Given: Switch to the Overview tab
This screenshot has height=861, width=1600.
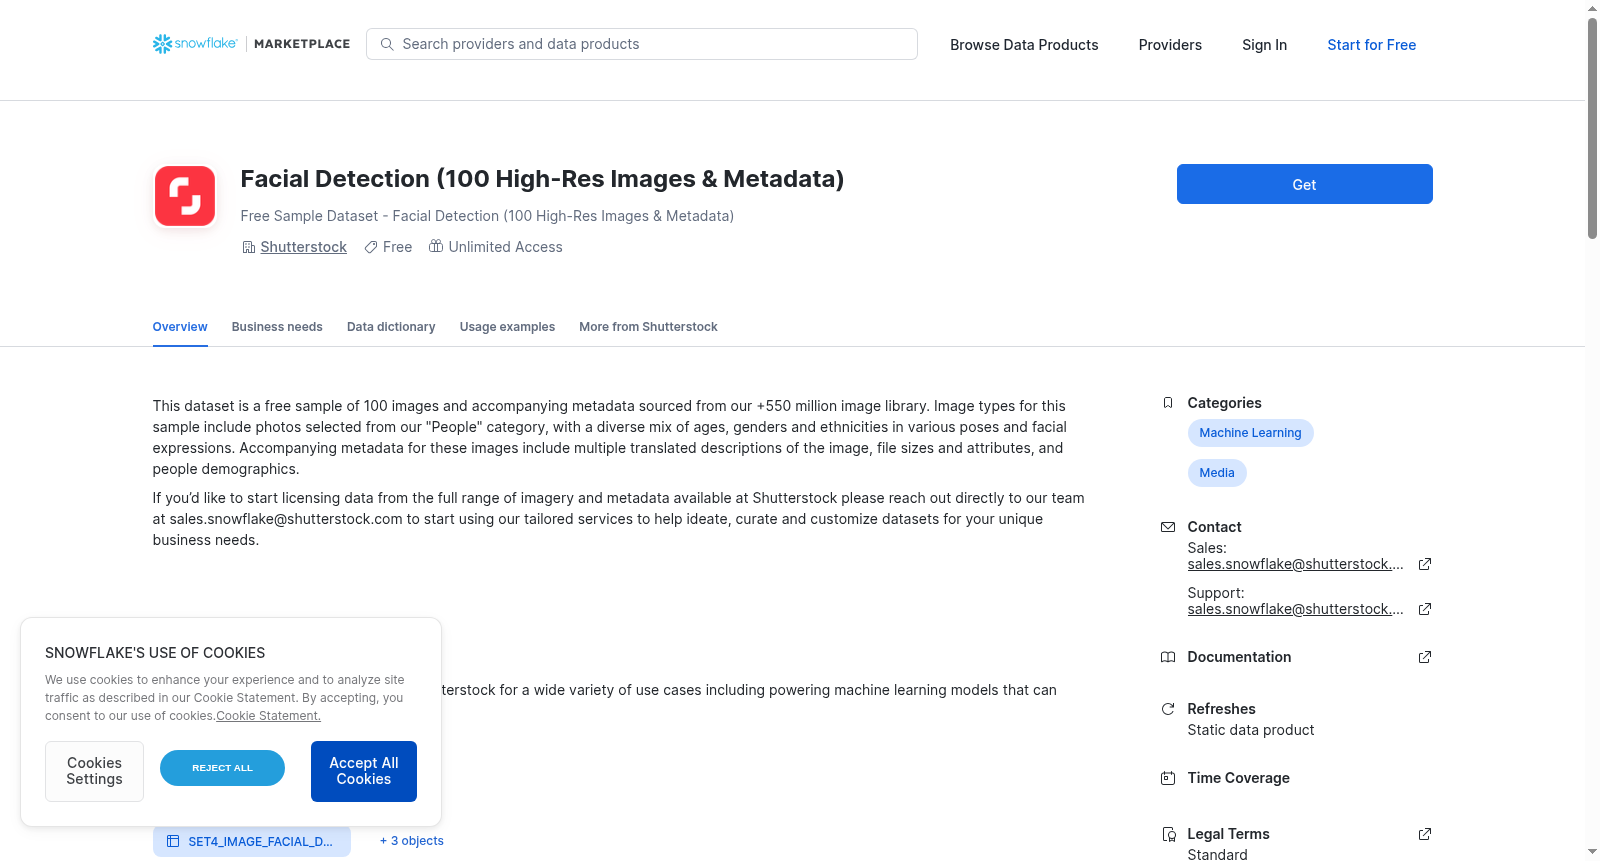Looking at the screenshot, I should [x=180, y=327].
